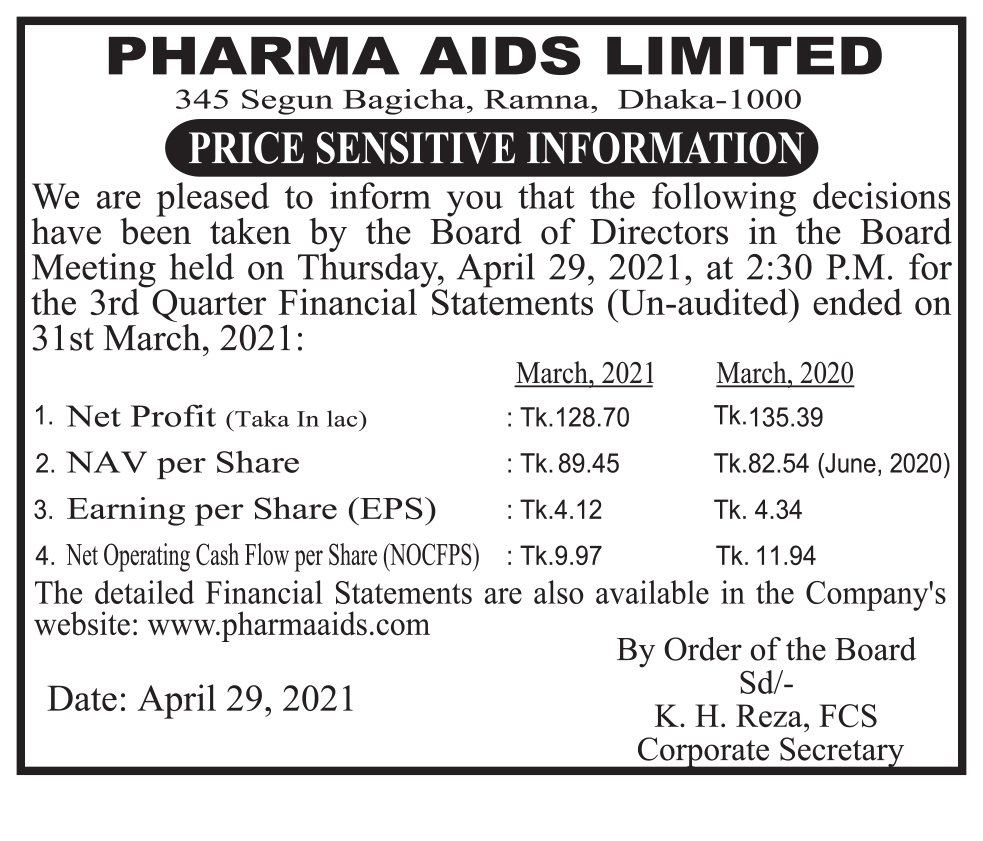Select the Earning per Share (EPS) label
The image size is (983, 841).
251,510
